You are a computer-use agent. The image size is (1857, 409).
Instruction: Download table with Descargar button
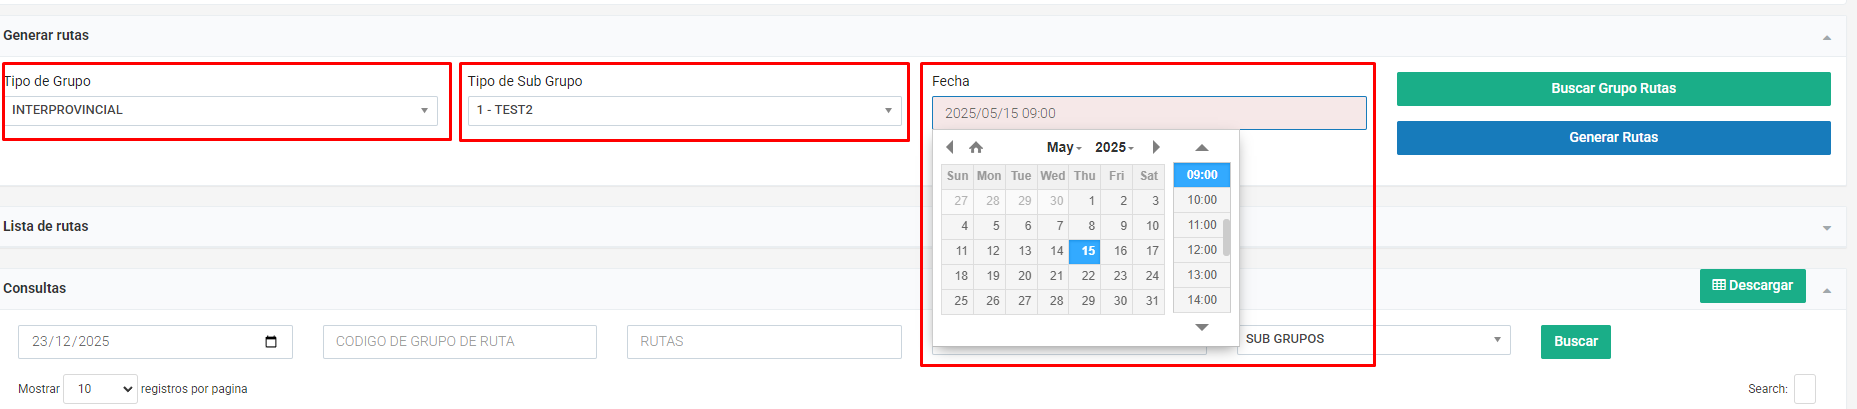(1752, 286)
